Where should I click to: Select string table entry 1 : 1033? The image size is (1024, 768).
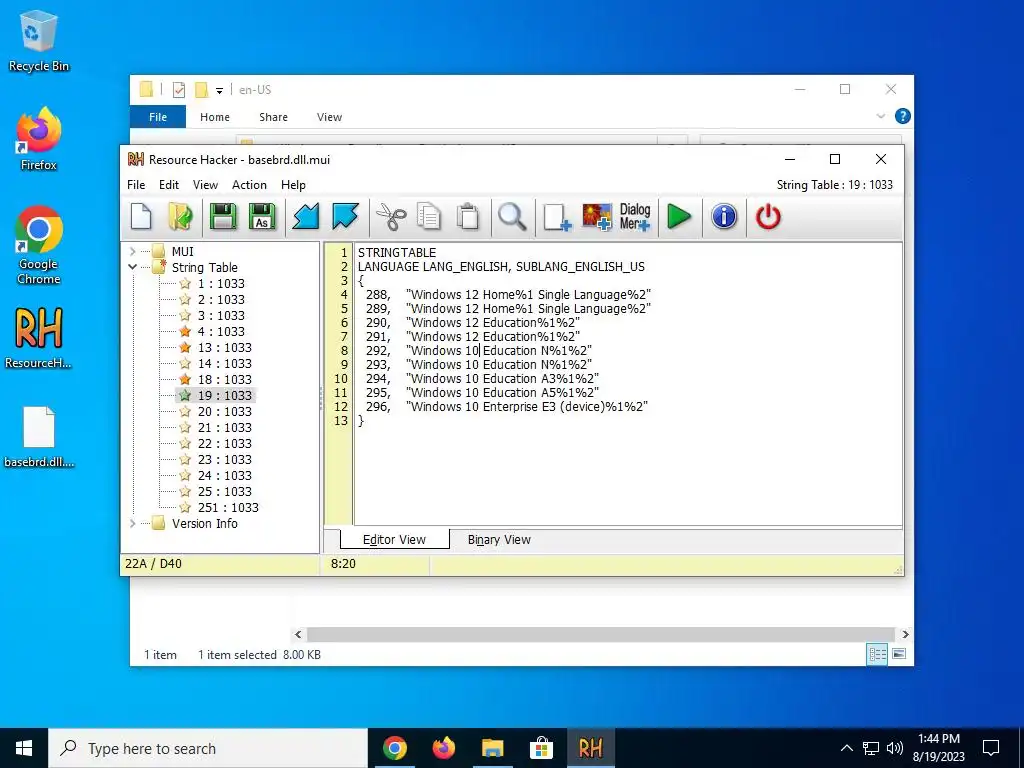point(221,283)
